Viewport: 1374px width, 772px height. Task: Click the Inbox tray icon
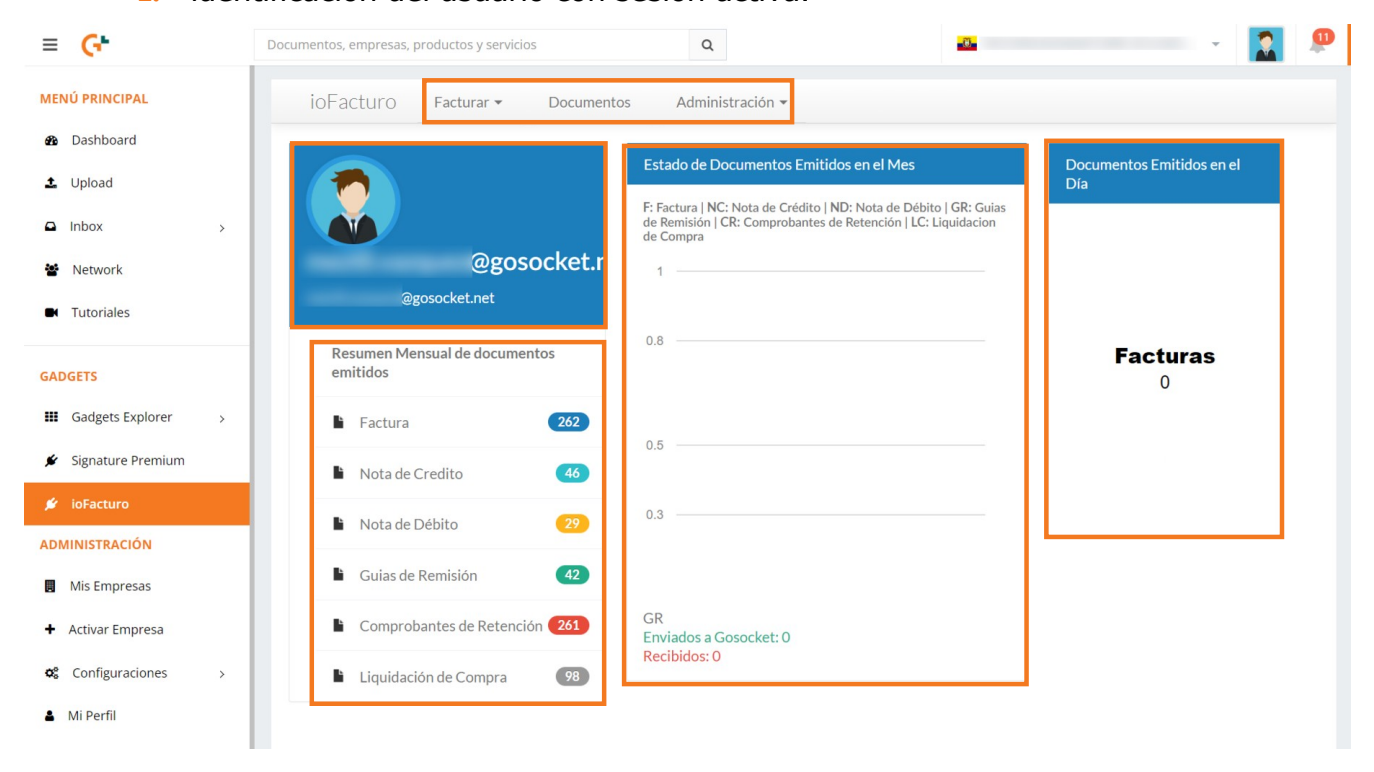coord(51,227)
